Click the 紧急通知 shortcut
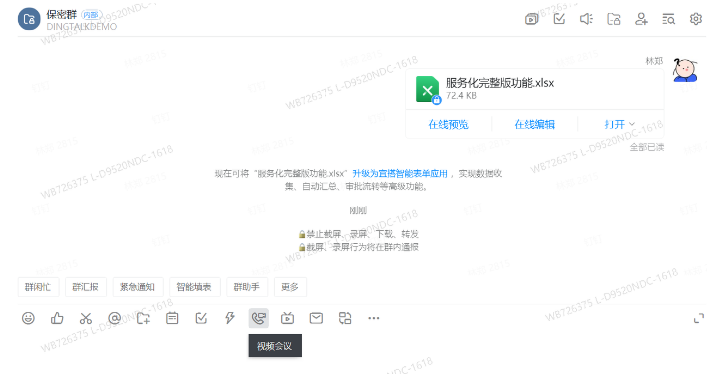 point(137,287)
